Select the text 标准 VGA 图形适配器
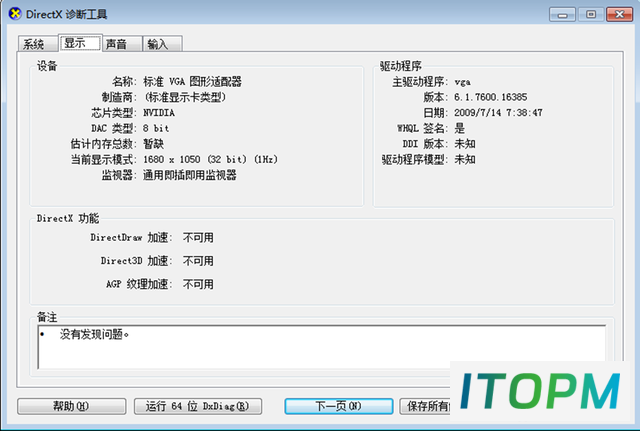Image resolution: width=640 pixels, height=431 pixels. 192,82
